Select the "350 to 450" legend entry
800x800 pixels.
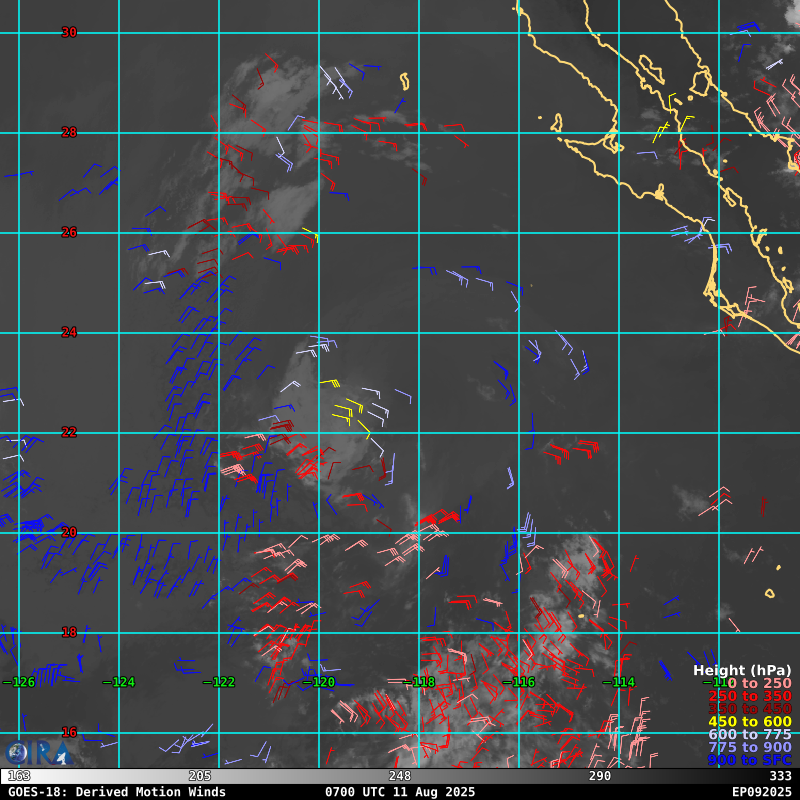[x=749, y=709]
